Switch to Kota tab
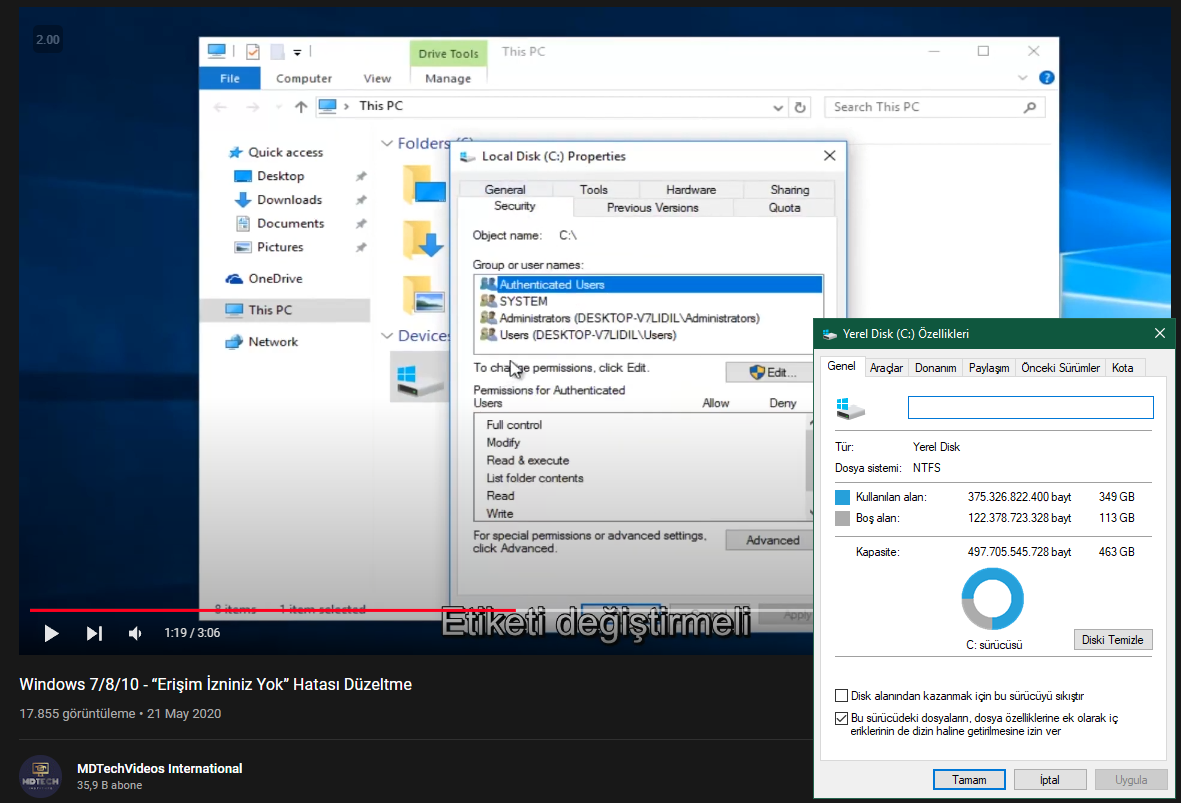The height and width of the screenshot is (803, 1181). click(1122, 368)
